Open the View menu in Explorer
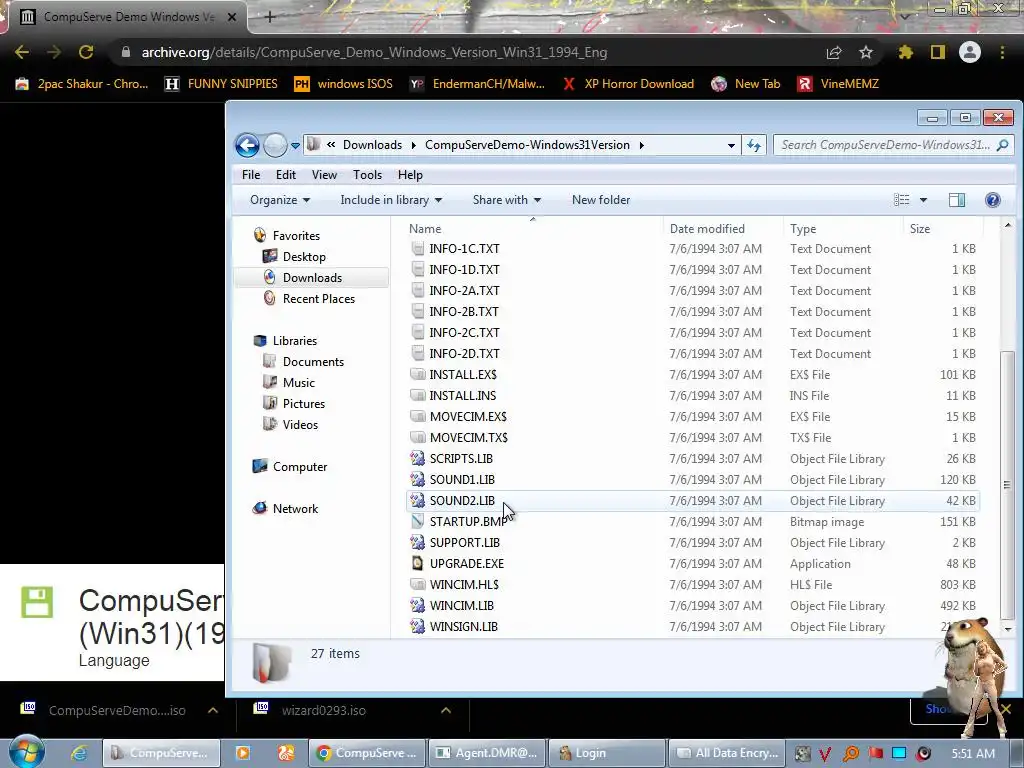The height and width of the screenshot is (768, 1024). click(324, 175)
